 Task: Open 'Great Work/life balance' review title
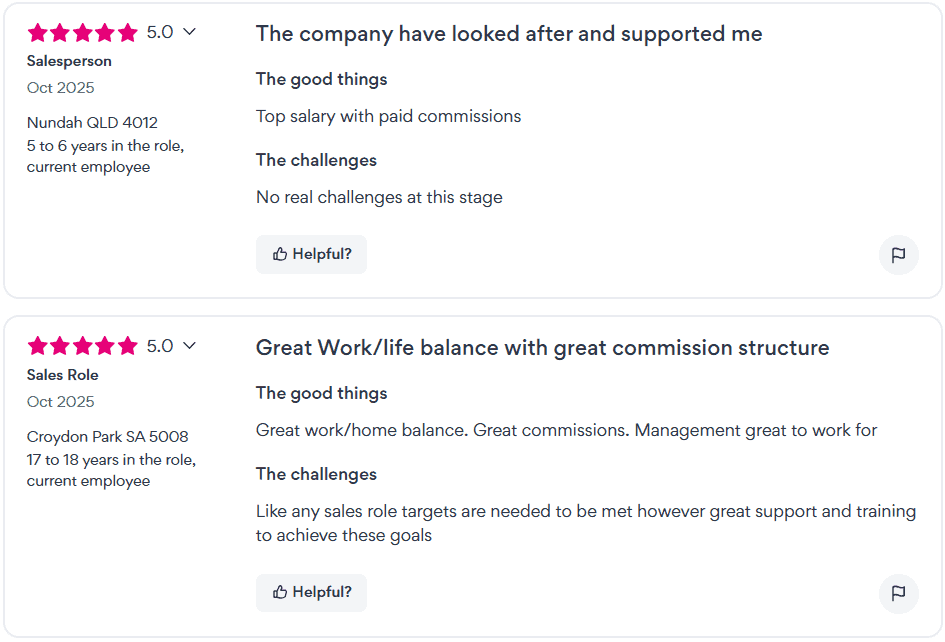542,348
